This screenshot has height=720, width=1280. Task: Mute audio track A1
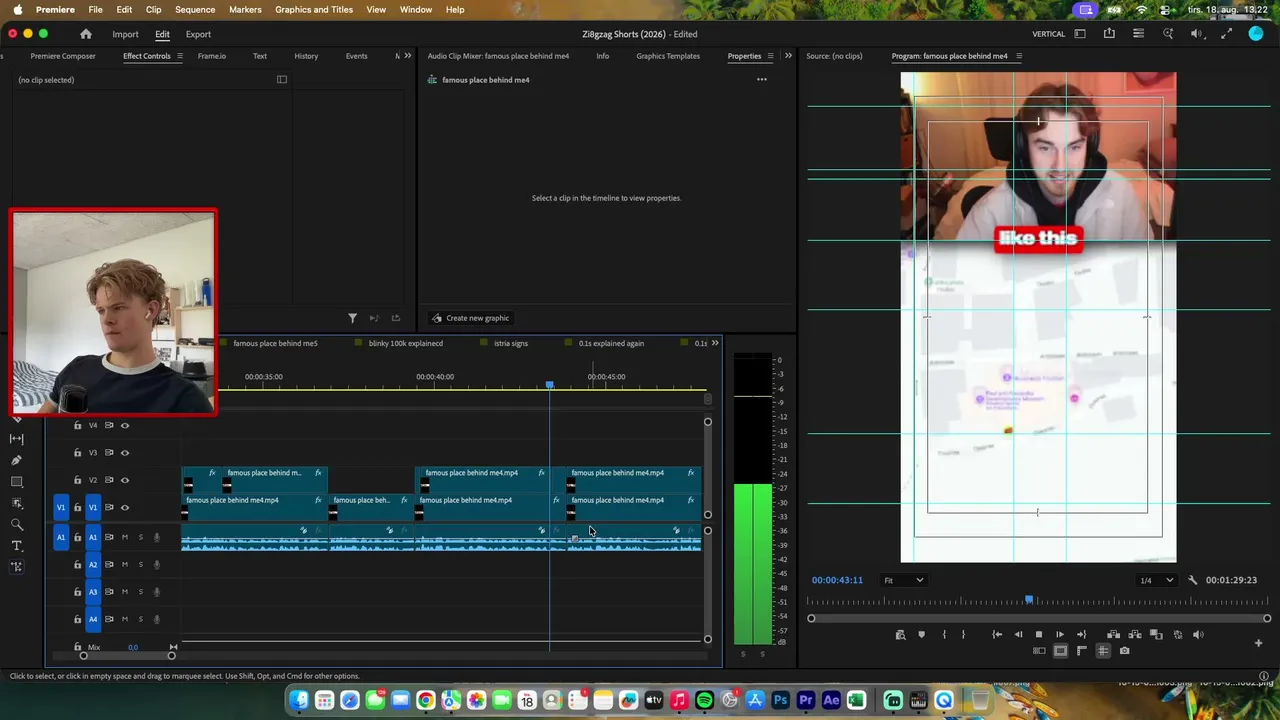click(x=125, y=537)
